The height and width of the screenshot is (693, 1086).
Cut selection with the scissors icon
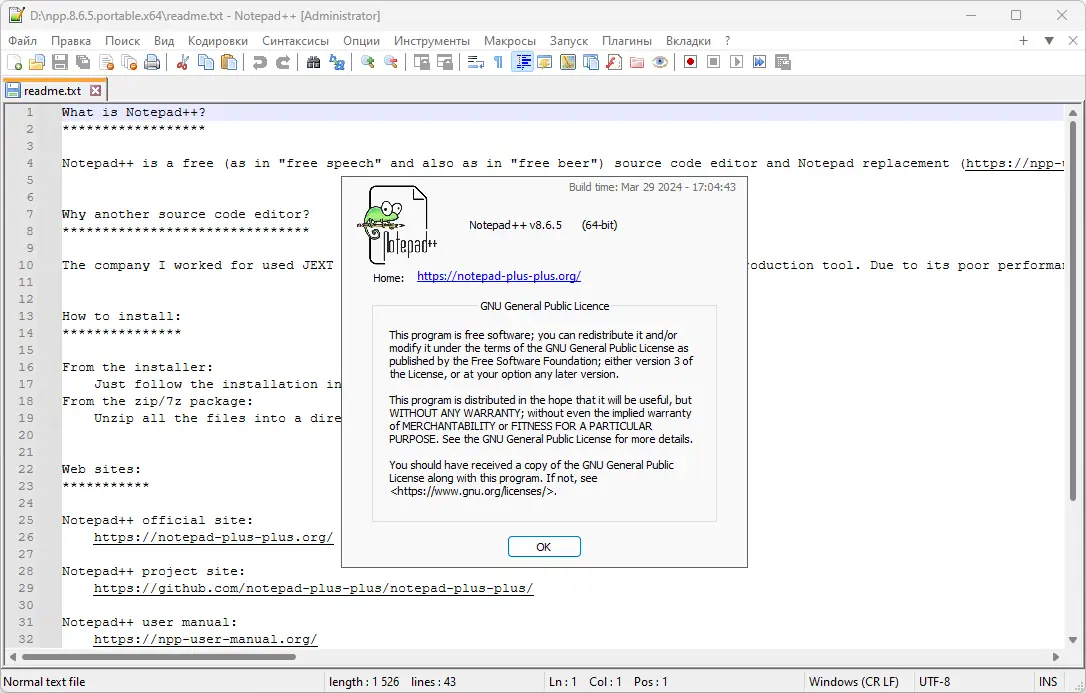(183, 62)
